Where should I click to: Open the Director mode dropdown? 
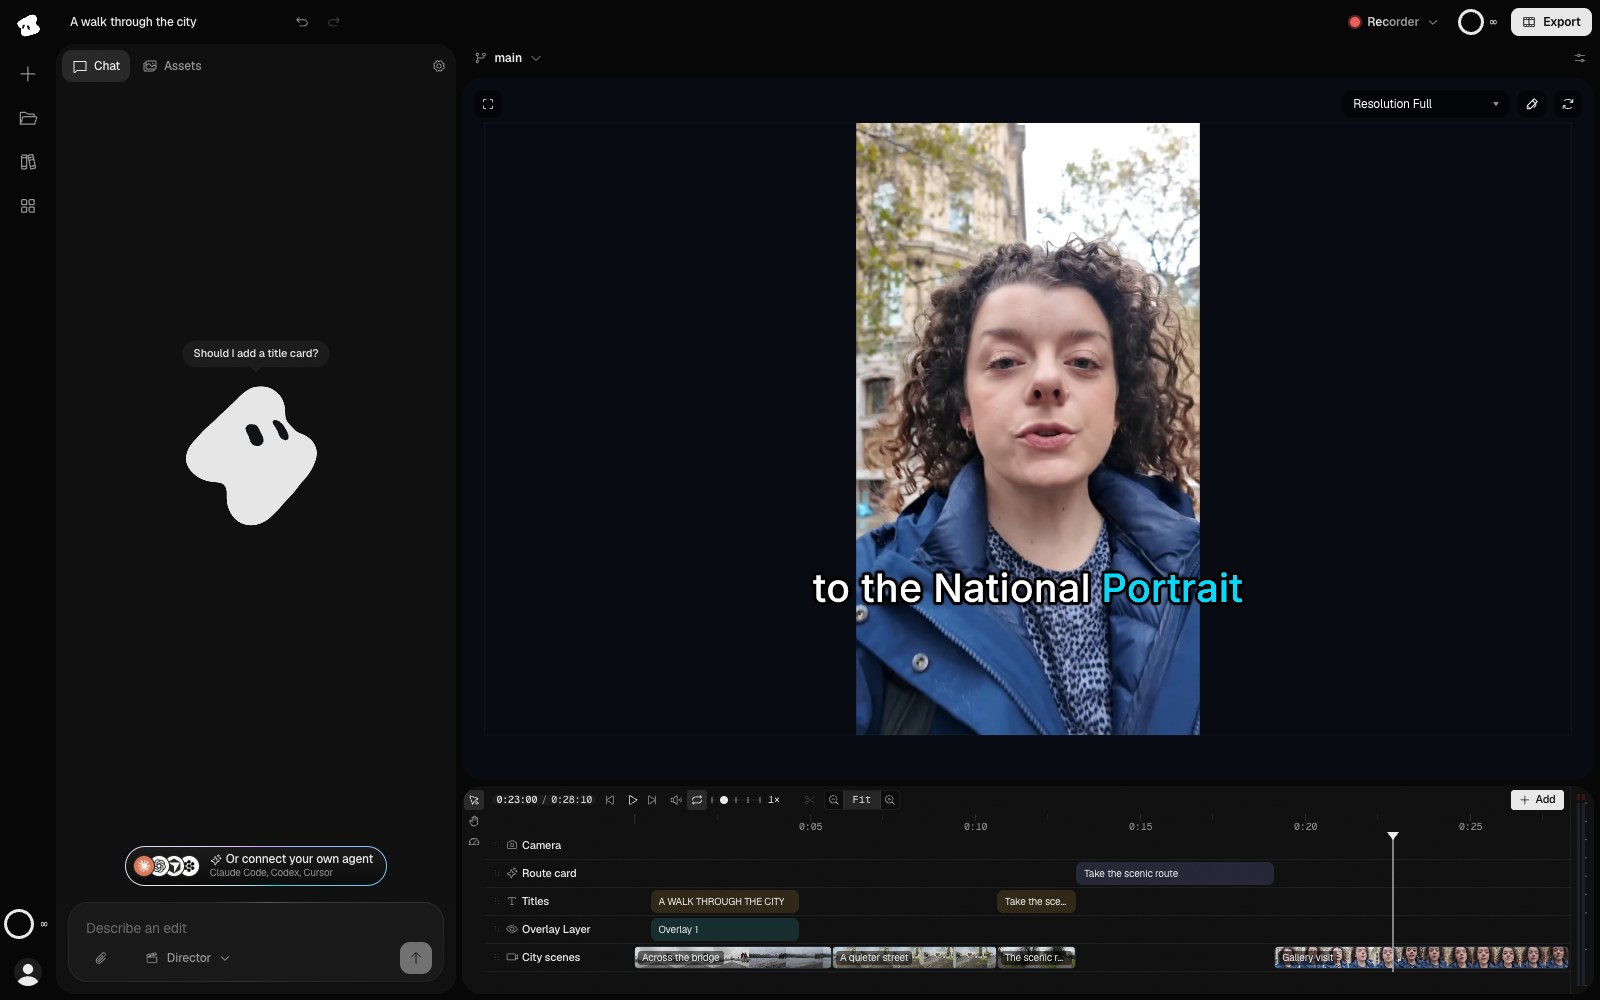tap(188, 958)
